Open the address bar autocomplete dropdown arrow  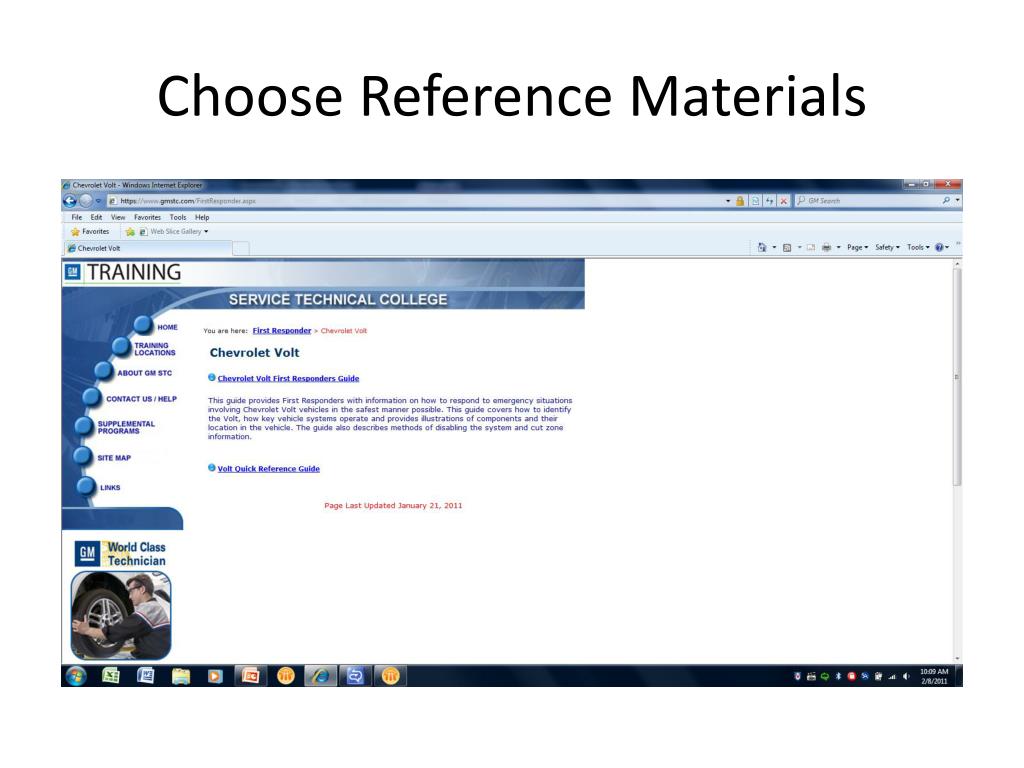(x=728, y=201)
